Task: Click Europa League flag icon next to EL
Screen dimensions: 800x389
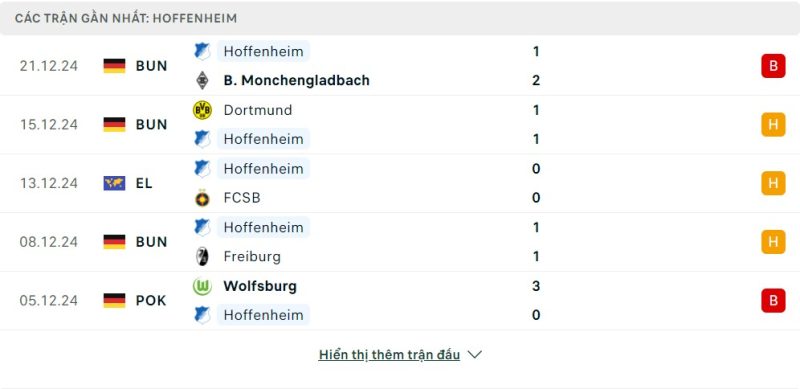Action: [x=114, y=183]
